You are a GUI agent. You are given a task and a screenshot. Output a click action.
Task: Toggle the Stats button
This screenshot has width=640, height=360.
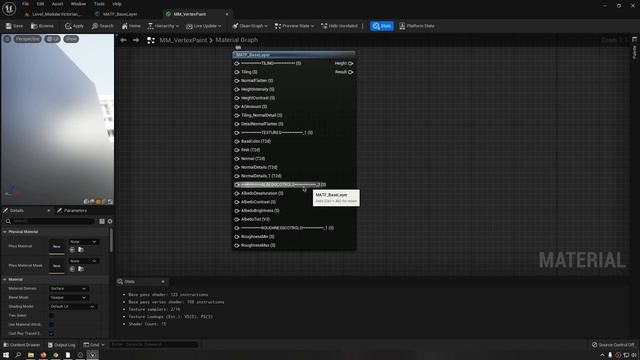click(382, 26)
